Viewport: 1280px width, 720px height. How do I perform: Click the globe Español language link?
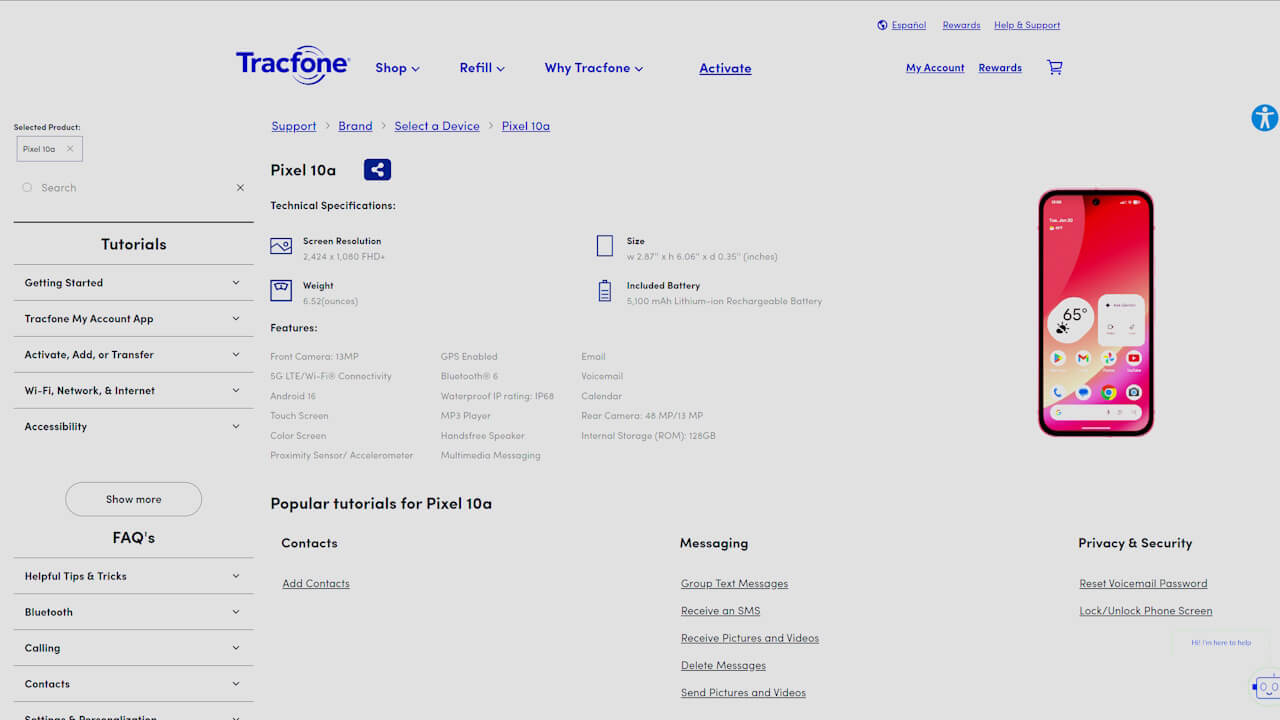(x=902, y=25)
